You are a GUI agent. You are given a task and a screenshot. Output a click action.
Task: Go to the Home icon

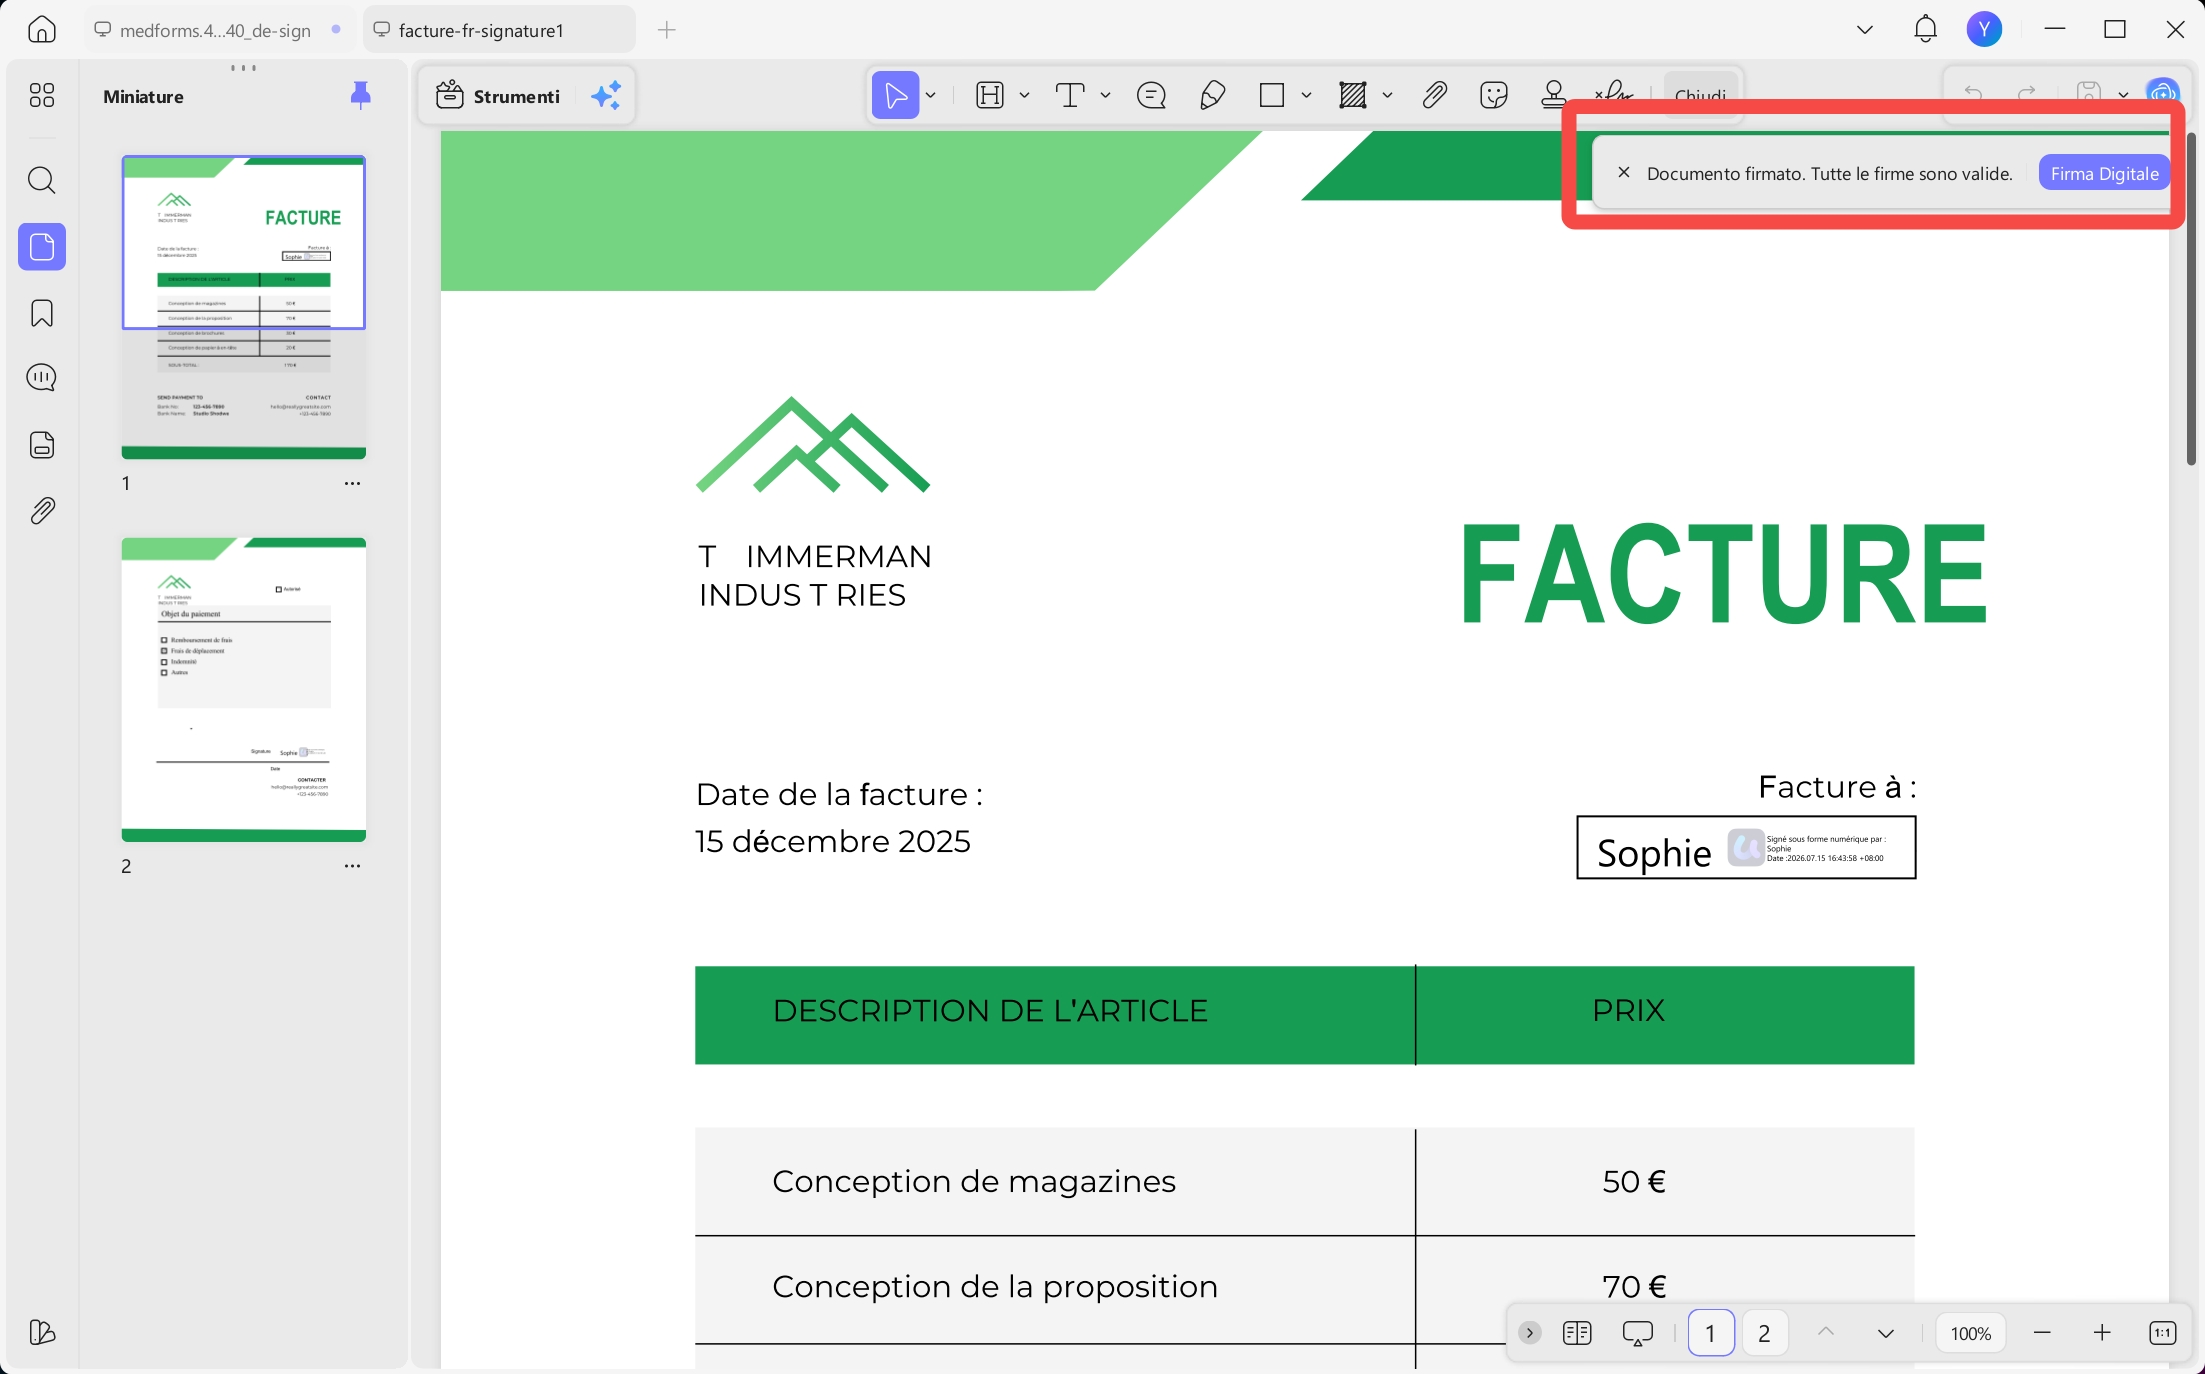click(x=41, y=30)
